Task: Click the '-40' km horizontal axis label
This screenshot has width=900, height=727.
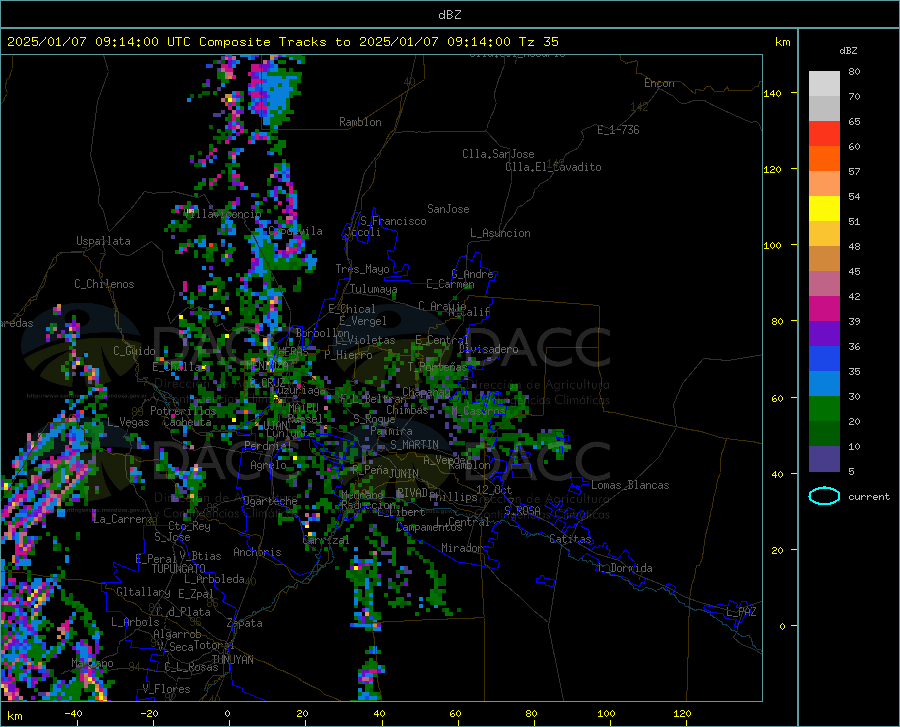Action: pyautogui.click(x=72, y=714)
